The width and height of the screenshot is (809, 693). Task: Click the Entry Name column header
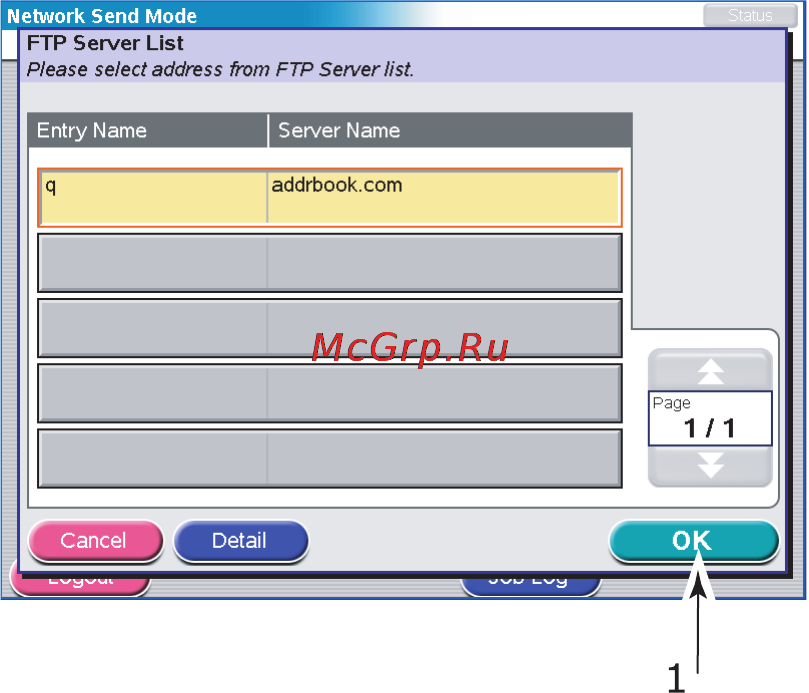(x=148, y=131)
